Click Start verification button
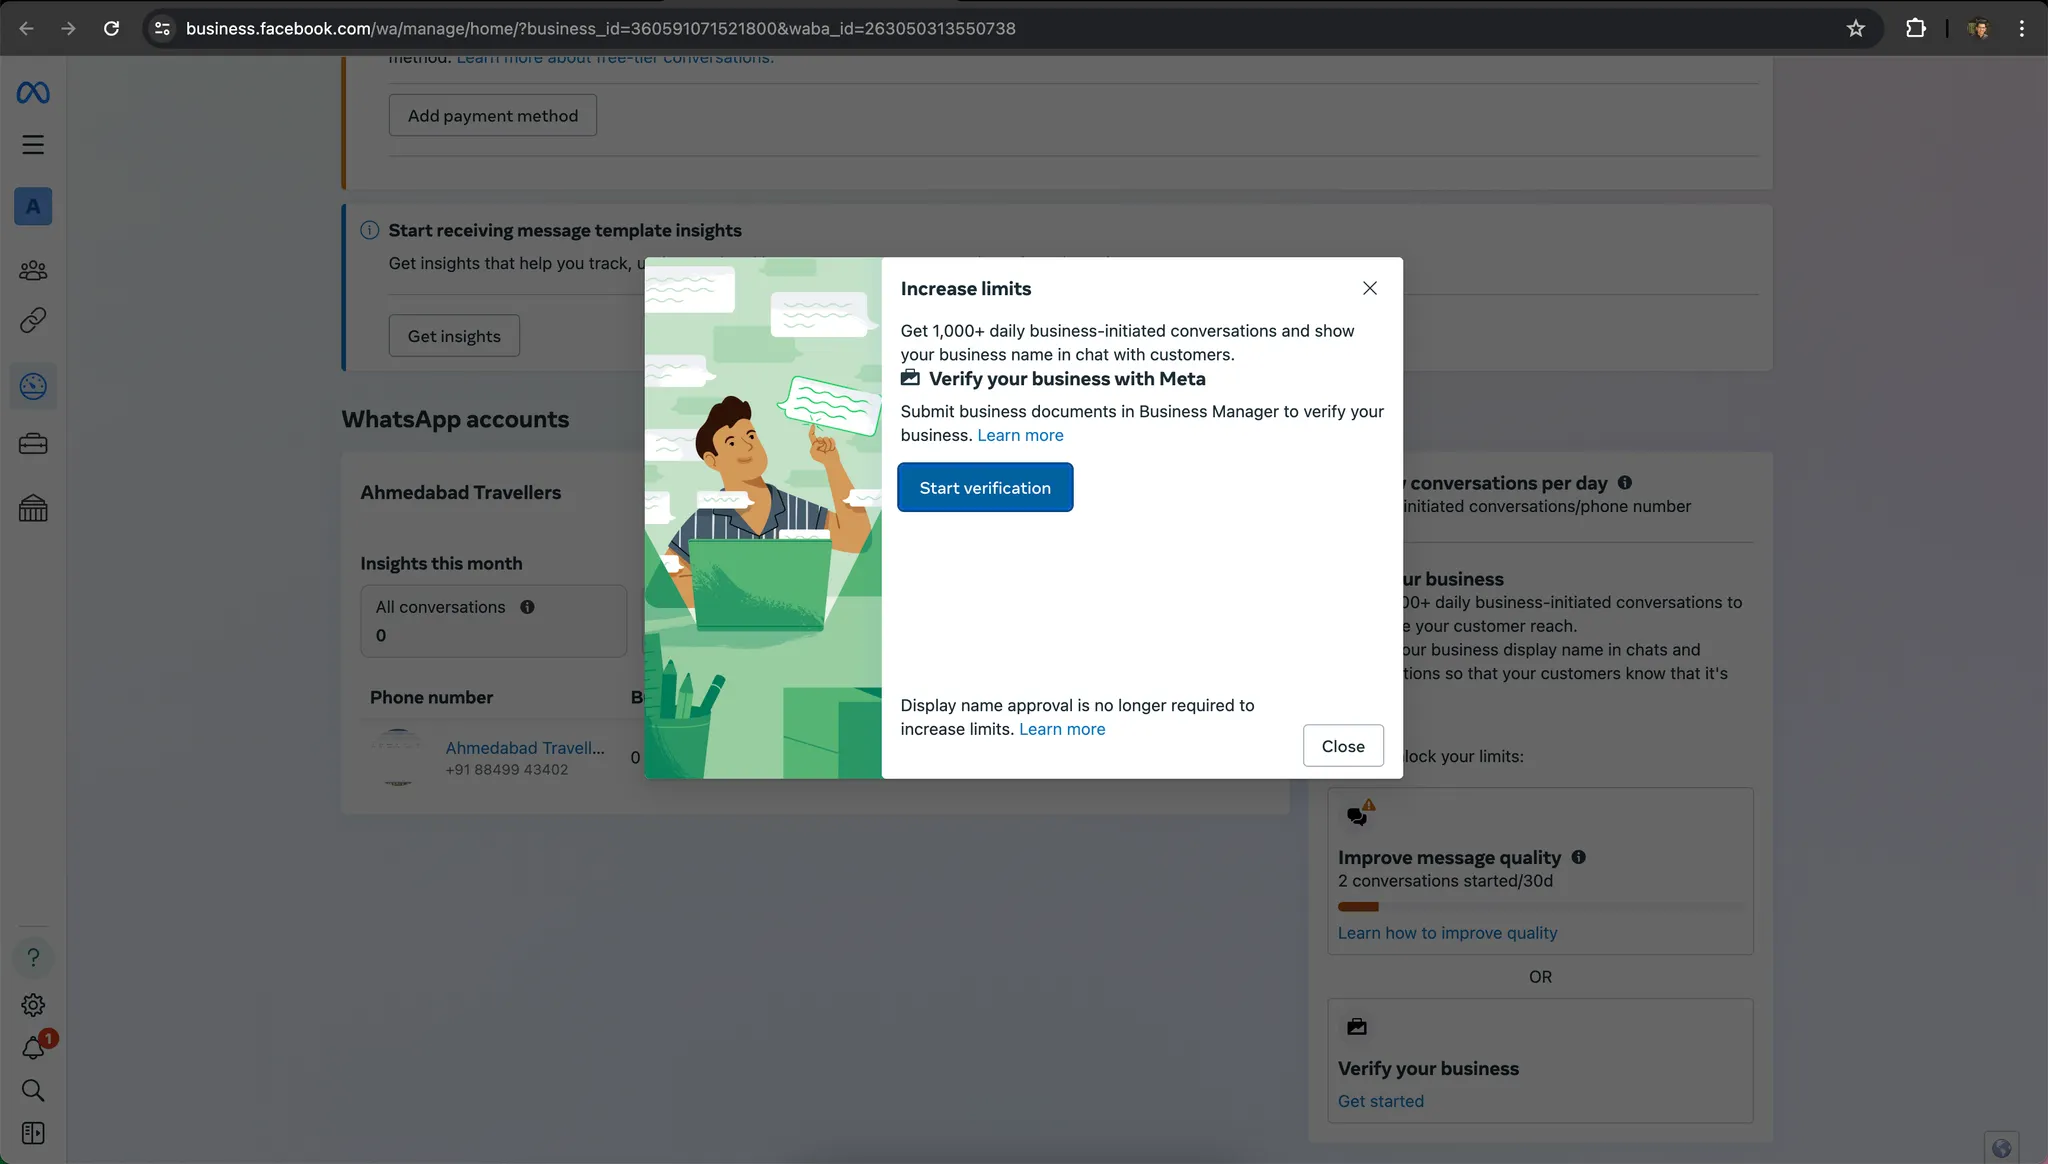 (985, 487)
